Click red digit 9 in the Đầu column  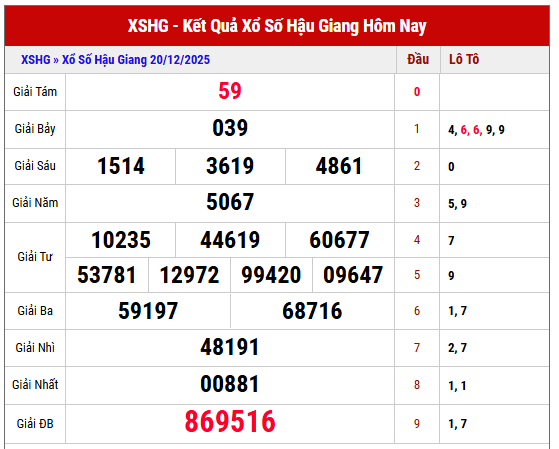click(x=417, y=424)
